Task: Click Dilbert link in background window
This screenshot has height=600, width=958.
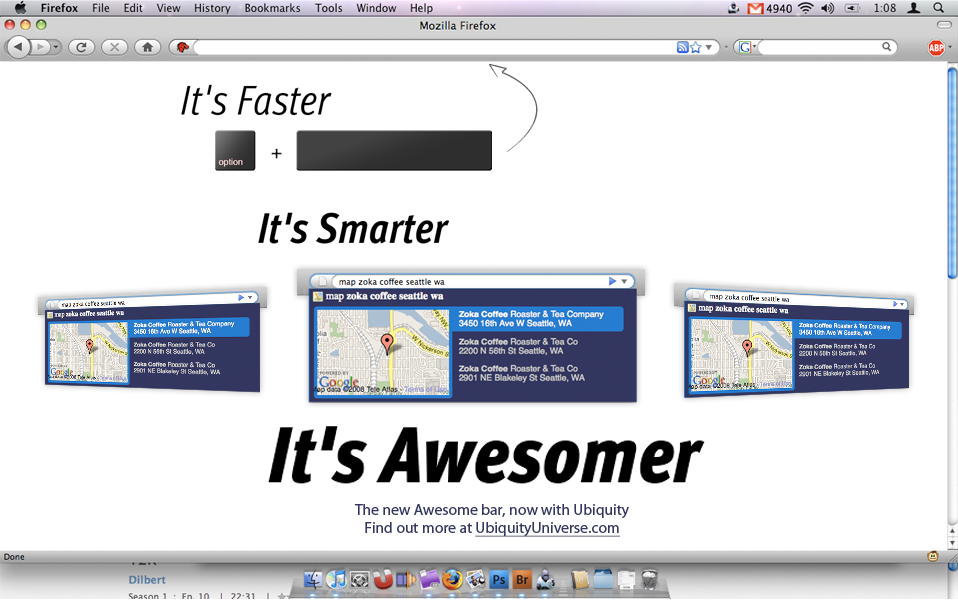Action: 147,580
